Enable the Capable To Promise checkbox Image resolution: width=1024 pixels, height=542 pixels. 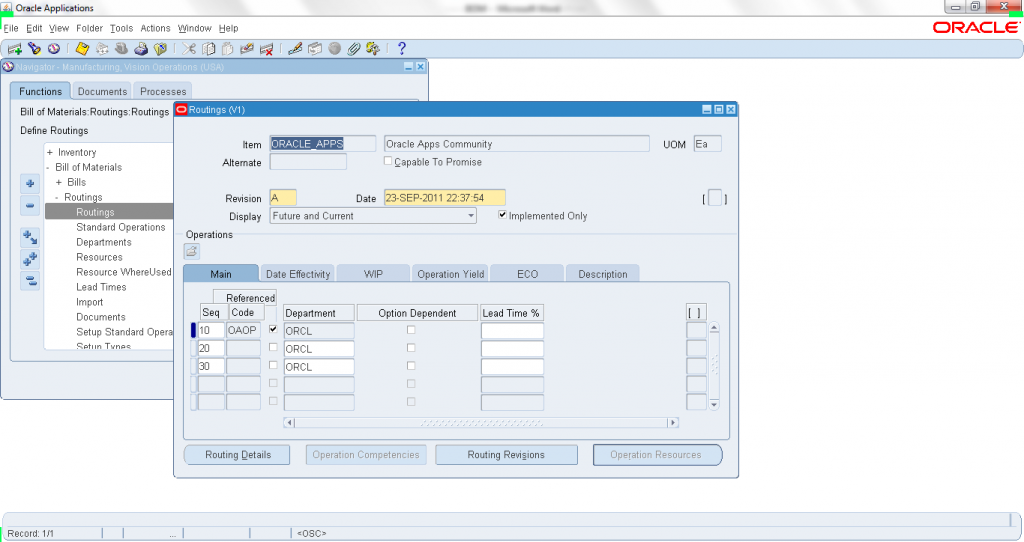pyautogui.click(x=389, y=161)
